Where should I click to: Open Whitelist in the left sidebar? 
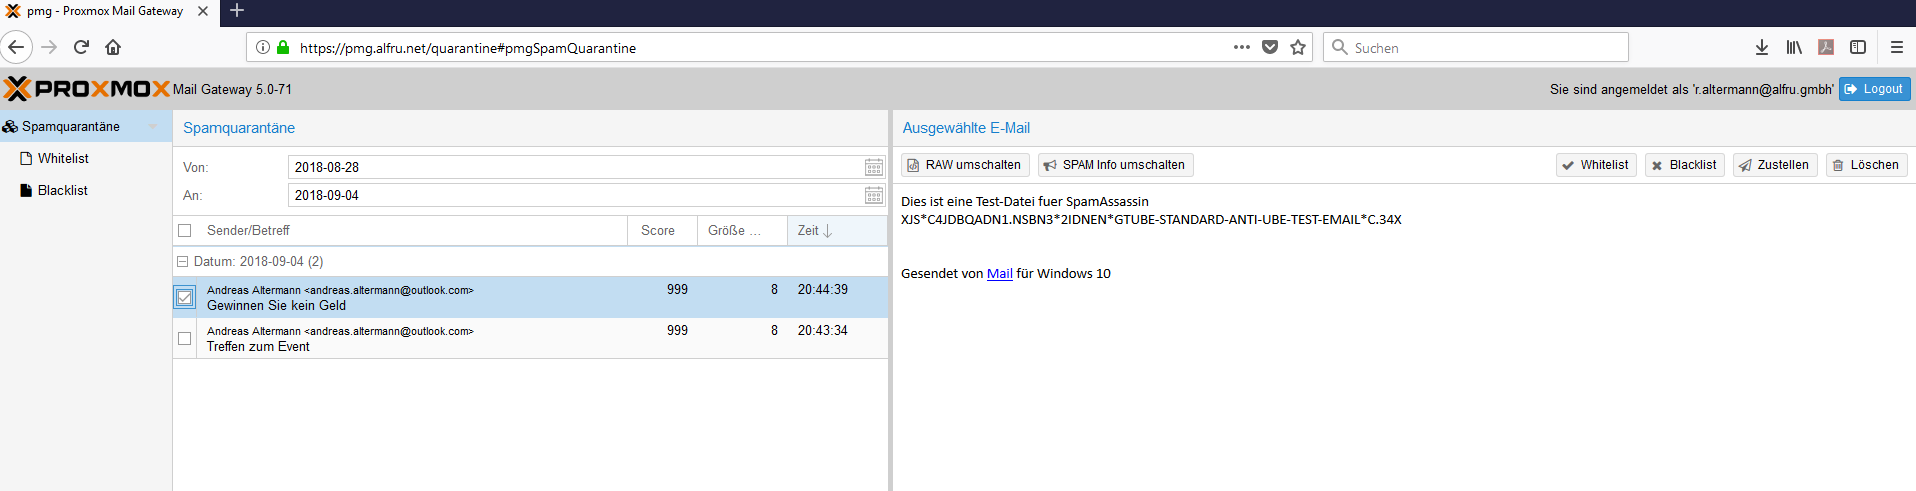(63, 158)
